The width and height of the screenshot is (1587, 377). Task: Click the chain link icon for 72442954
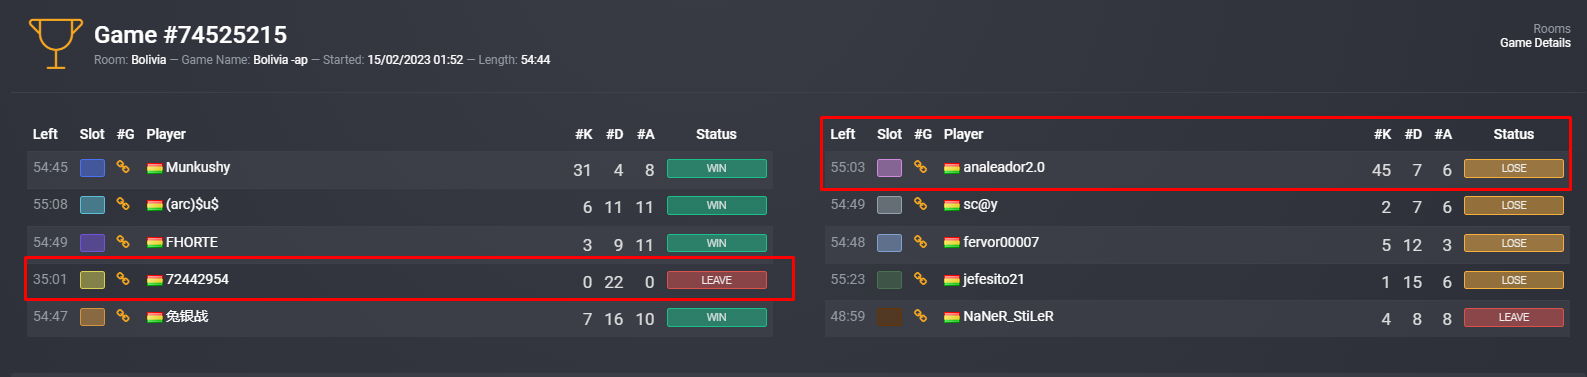pos(123,279)
